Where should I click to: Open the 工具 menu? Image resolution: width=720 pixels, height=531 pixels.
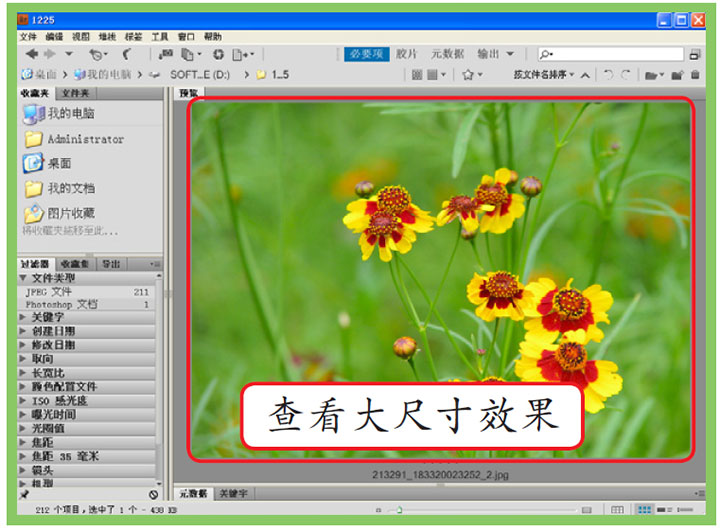coord(160,36)
